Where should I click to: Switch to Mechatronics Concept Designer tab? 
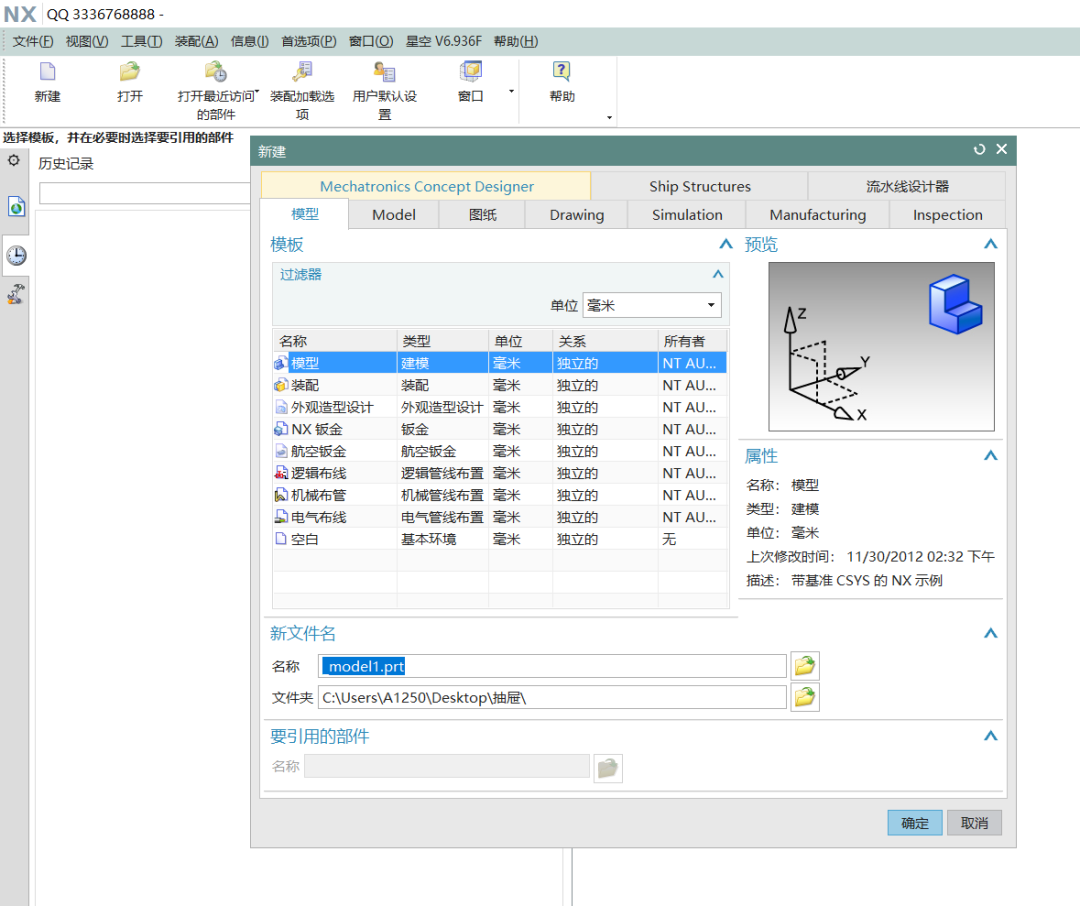[x=426, y=186]
